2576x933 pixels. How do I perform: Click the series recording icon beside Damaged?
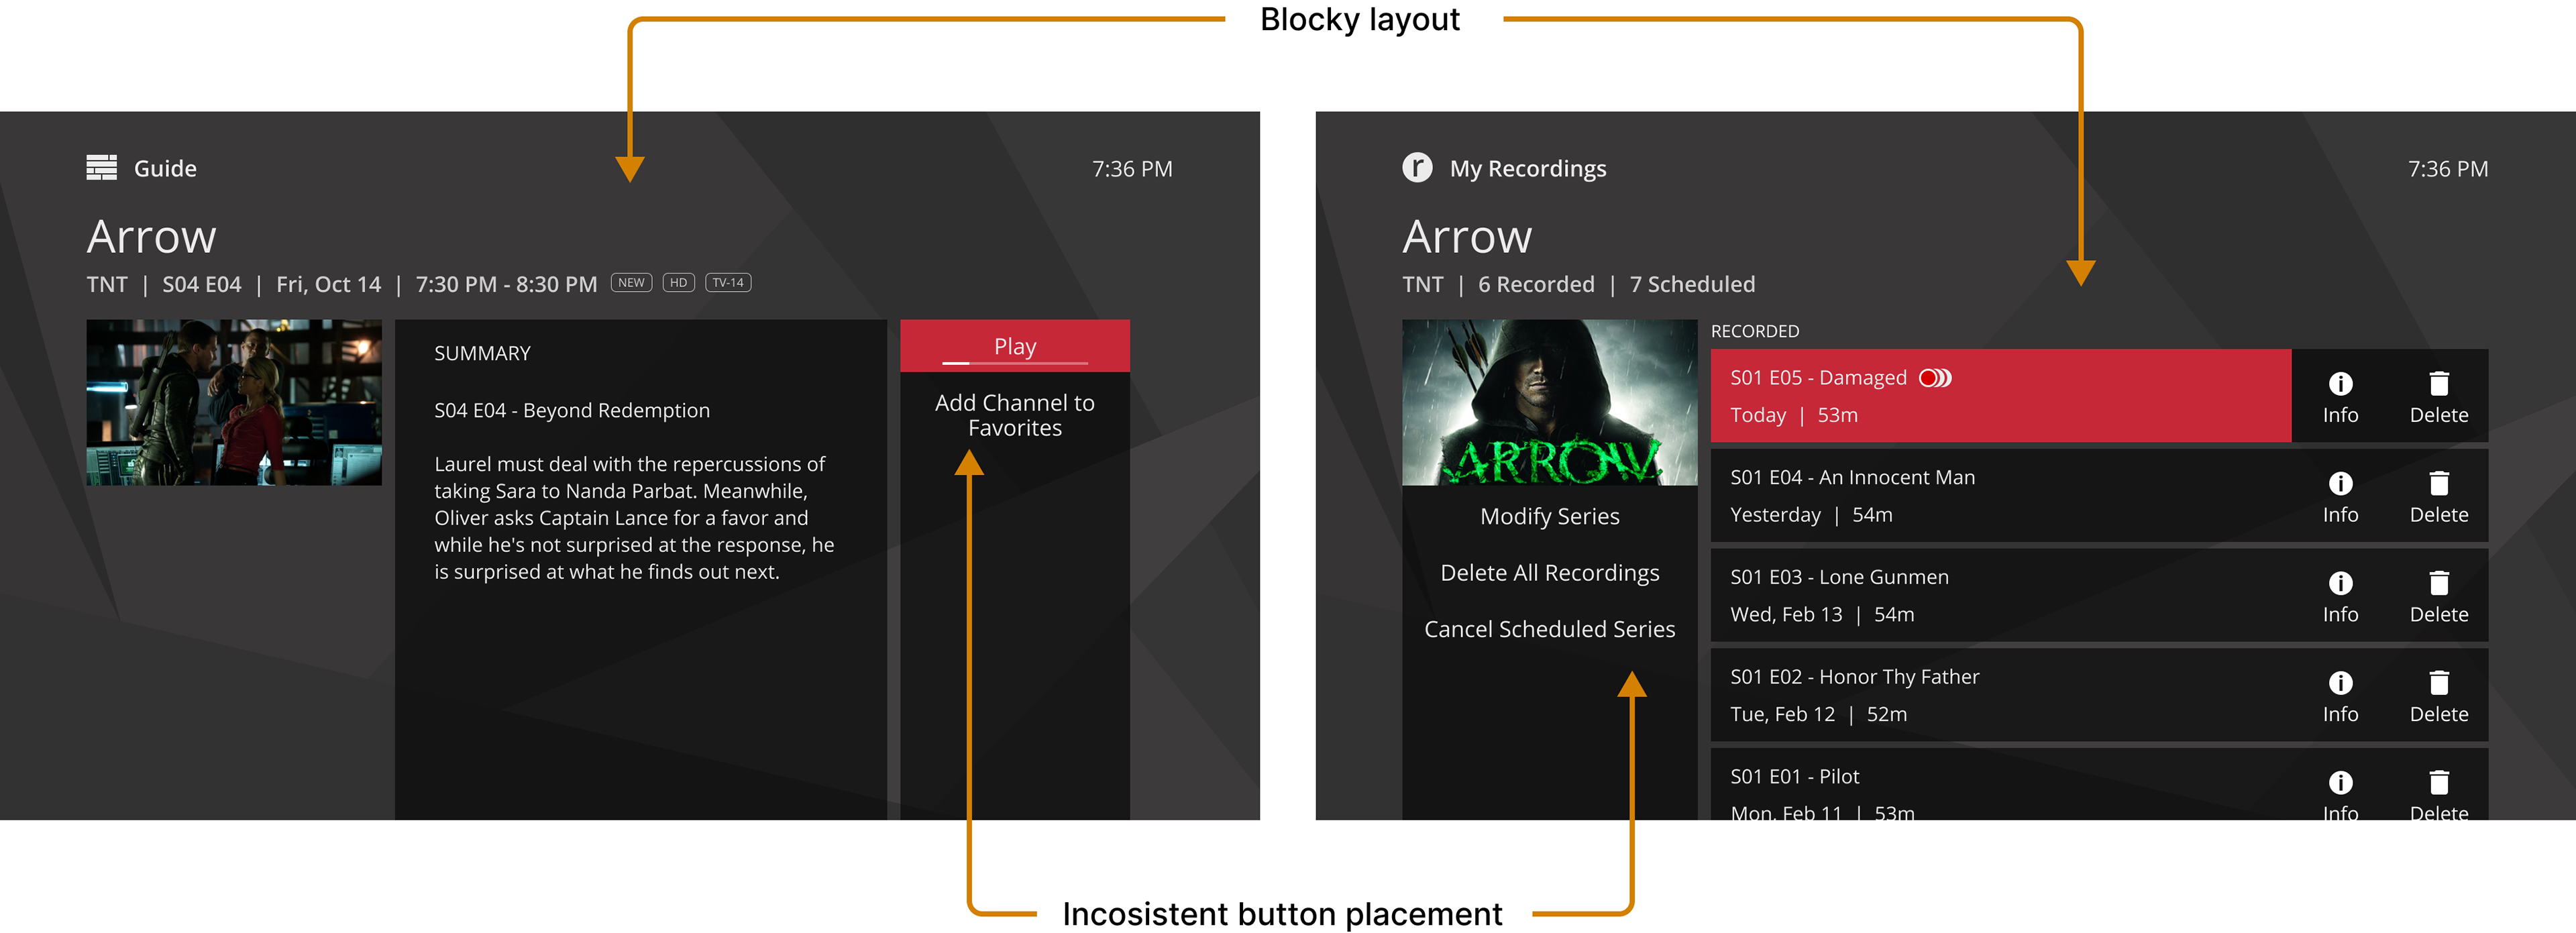click(1935, 378)
